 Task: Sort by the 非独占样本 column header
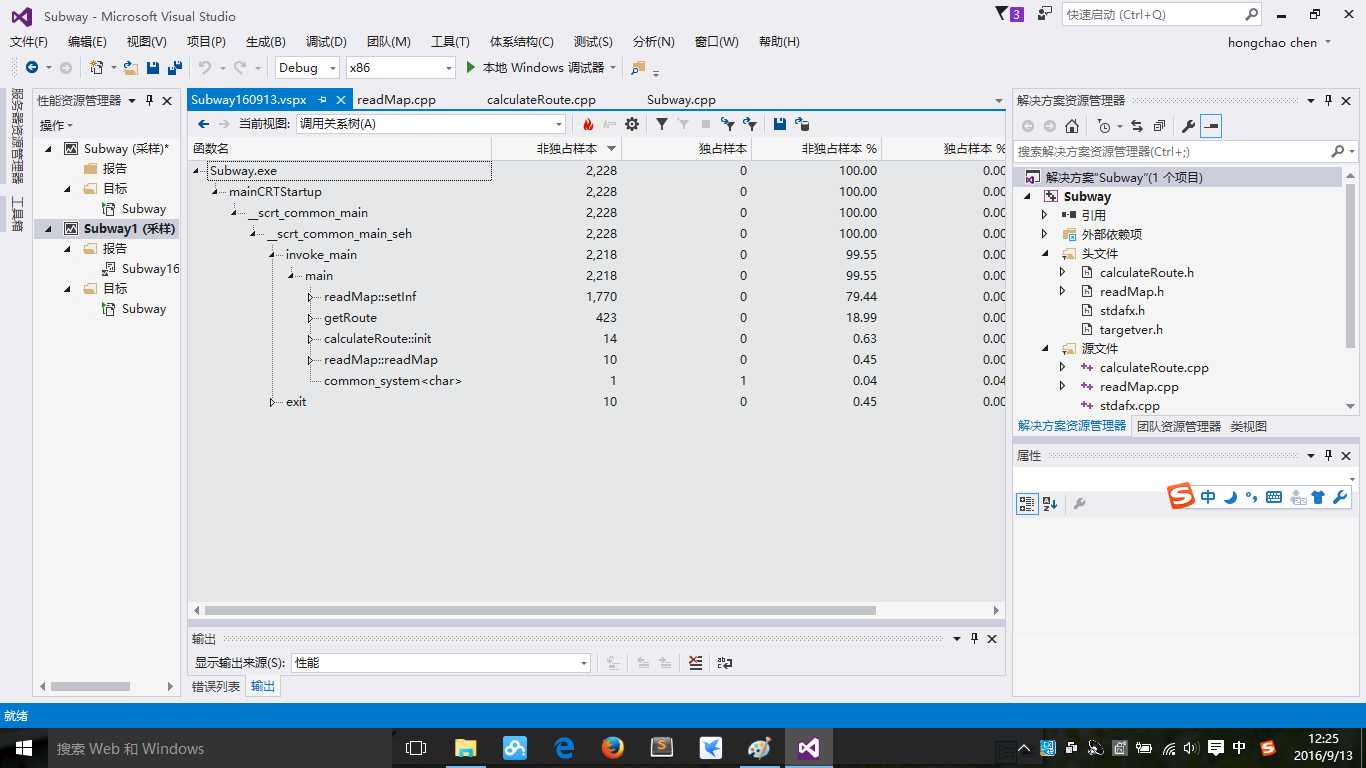556,148
